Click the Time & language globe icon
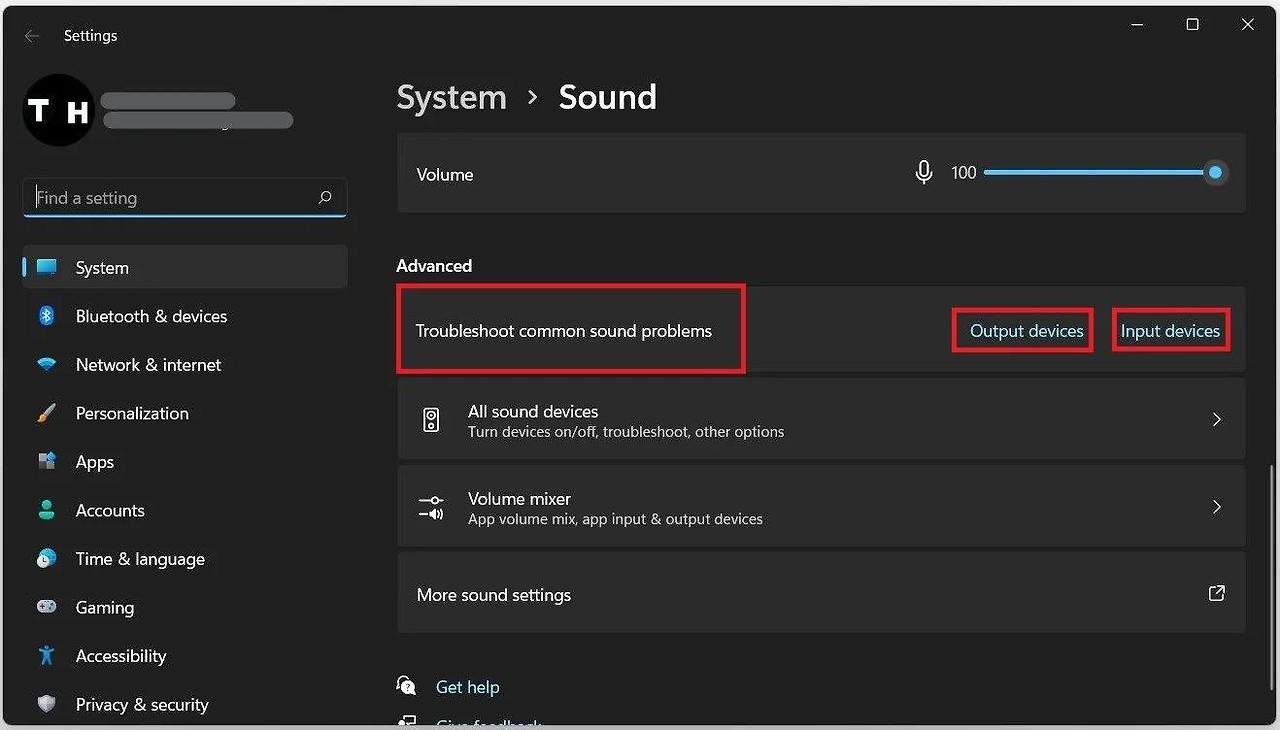The image size is (1280, 730). click(47, 559)
